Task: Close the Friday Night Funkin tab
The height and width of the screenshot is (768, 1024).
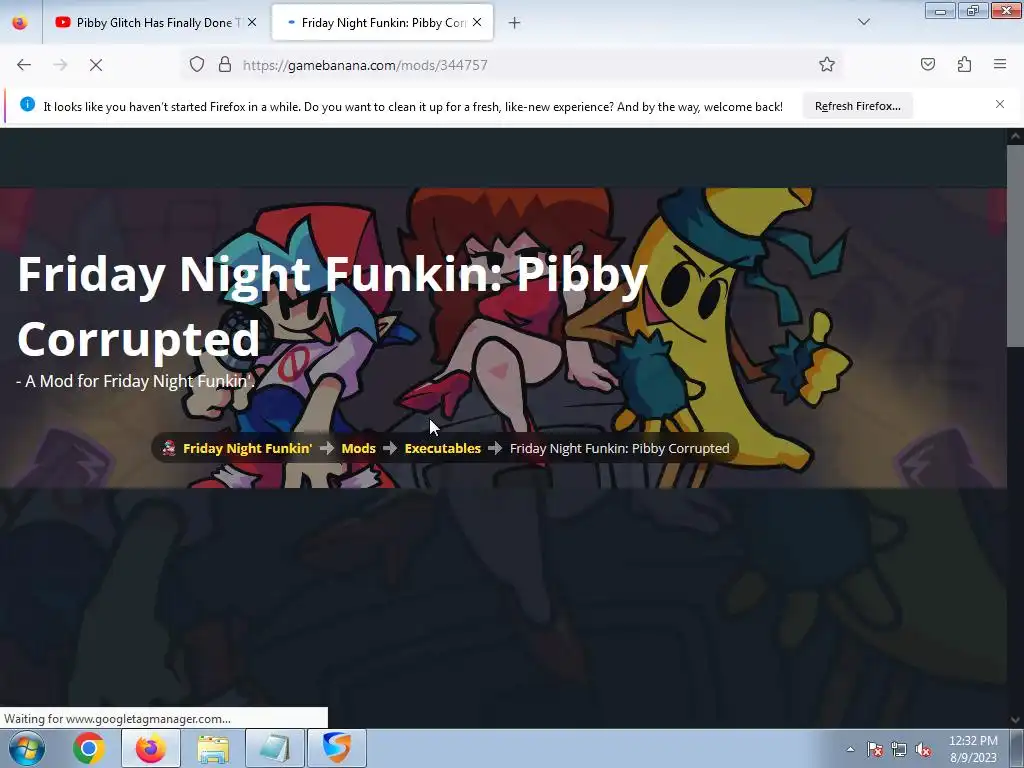Action: click(477, 22)
